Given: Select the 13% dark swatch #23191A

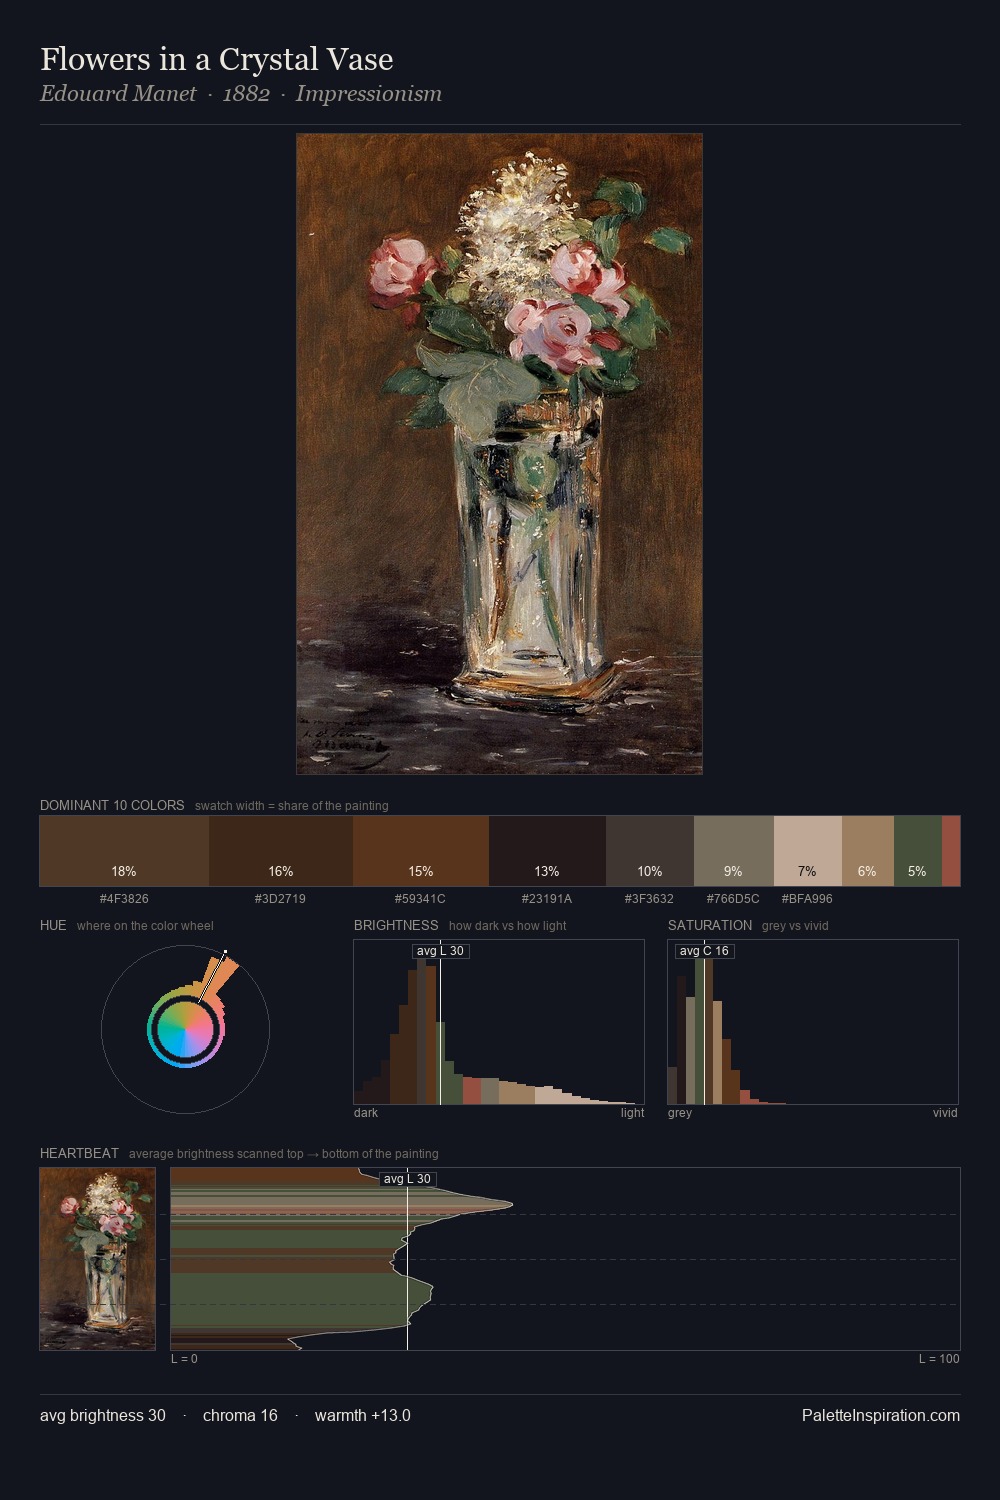Looking at the screenshot, I should 547,851.
